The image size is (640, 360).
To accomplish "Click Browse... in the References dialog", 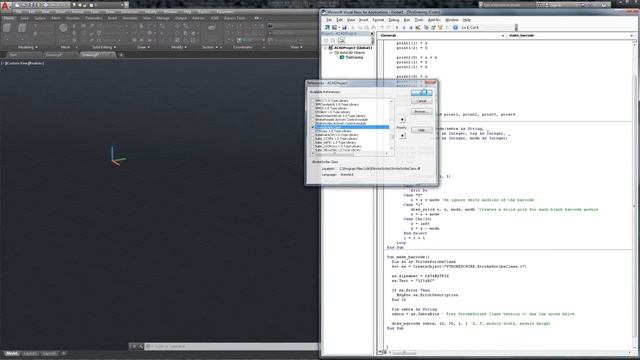I will (x=421, y=111).
